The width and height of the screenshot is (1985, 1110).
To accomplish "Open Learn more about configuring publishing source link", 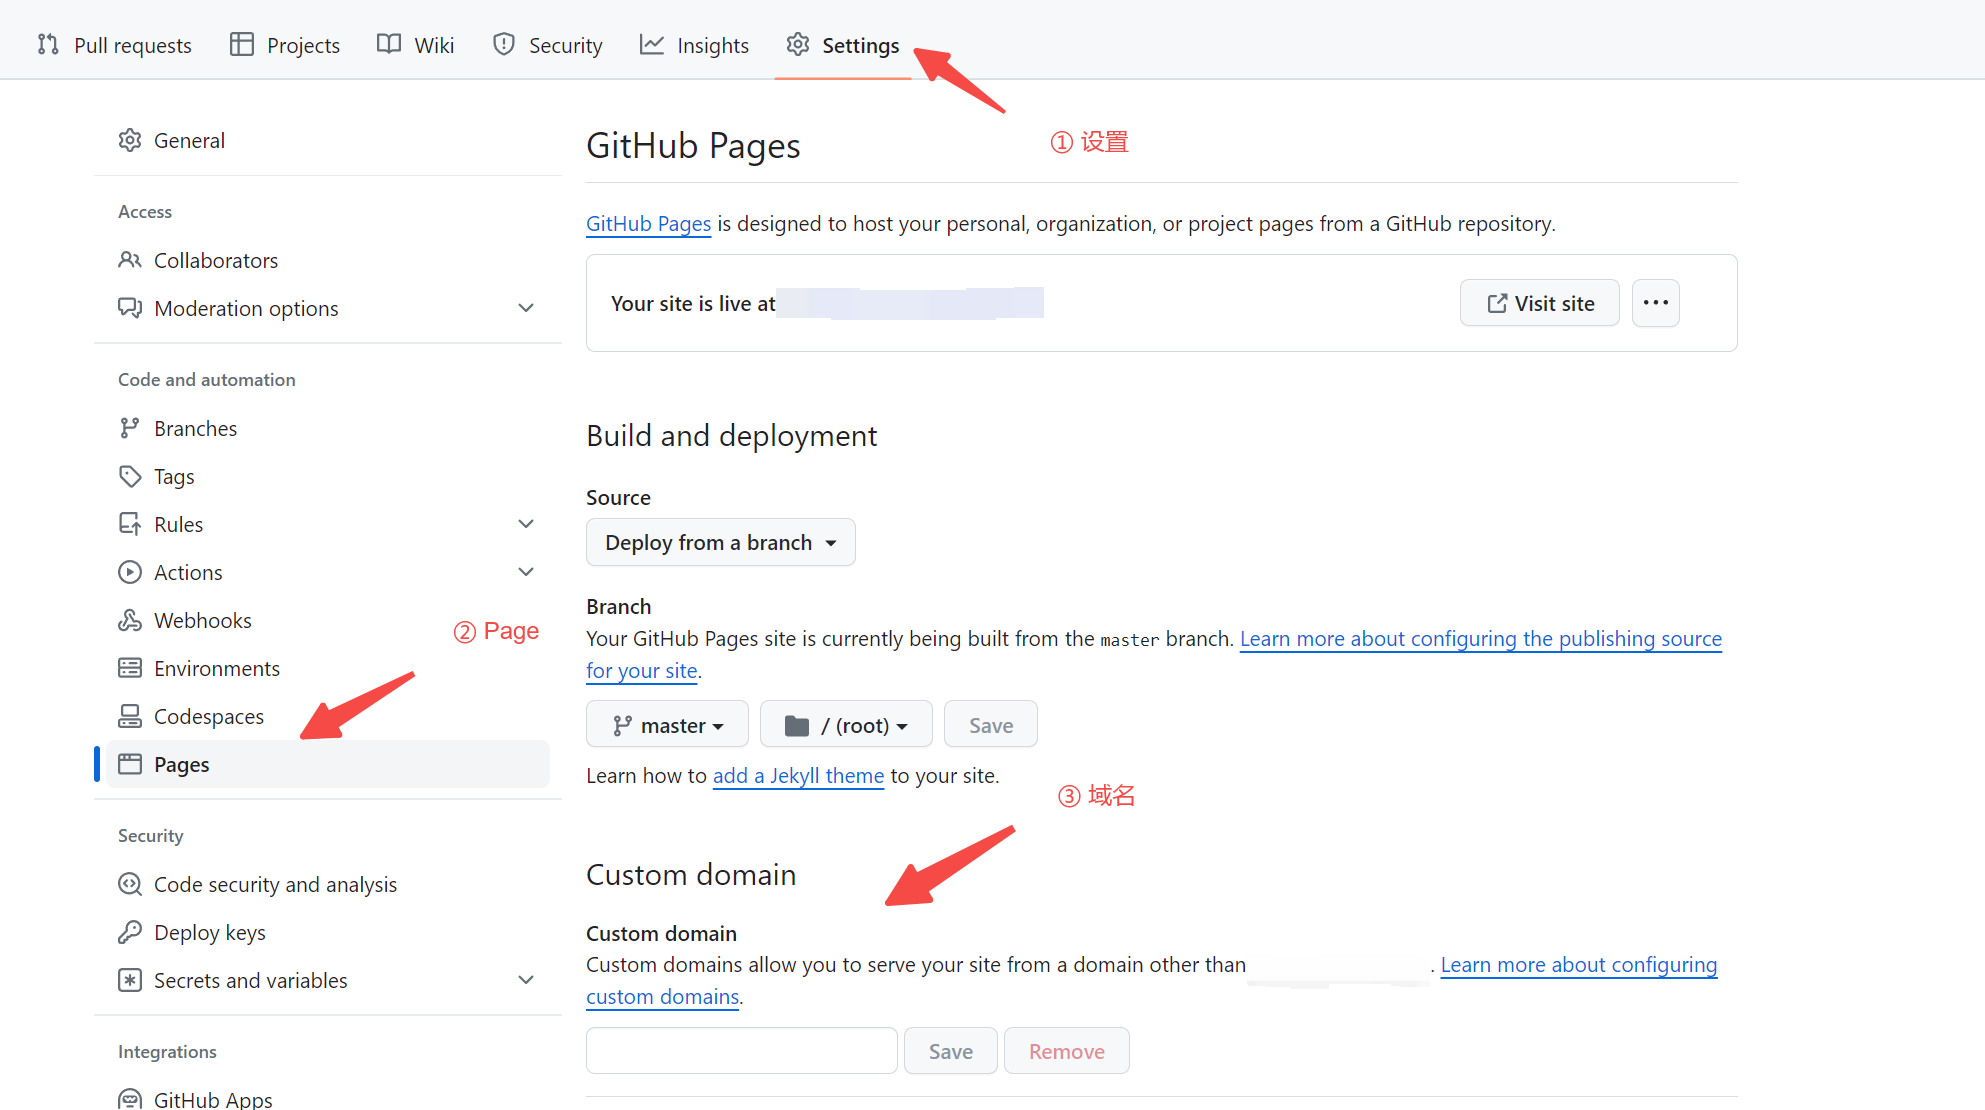I will [1481, 639].
